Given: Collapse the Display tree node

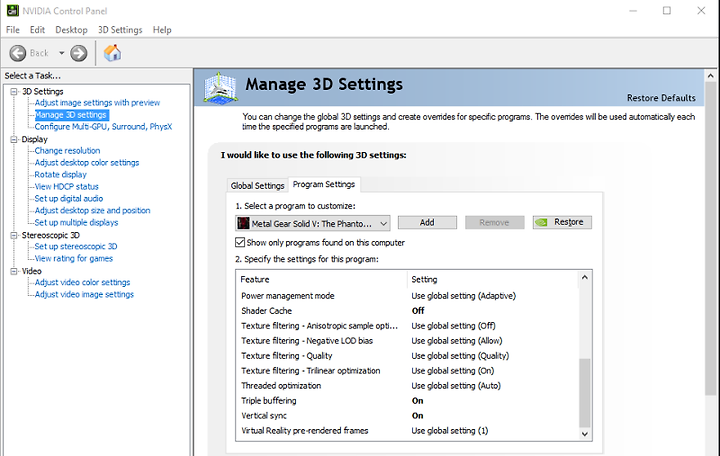Looking at the screenshot, I should click(14, 139).
